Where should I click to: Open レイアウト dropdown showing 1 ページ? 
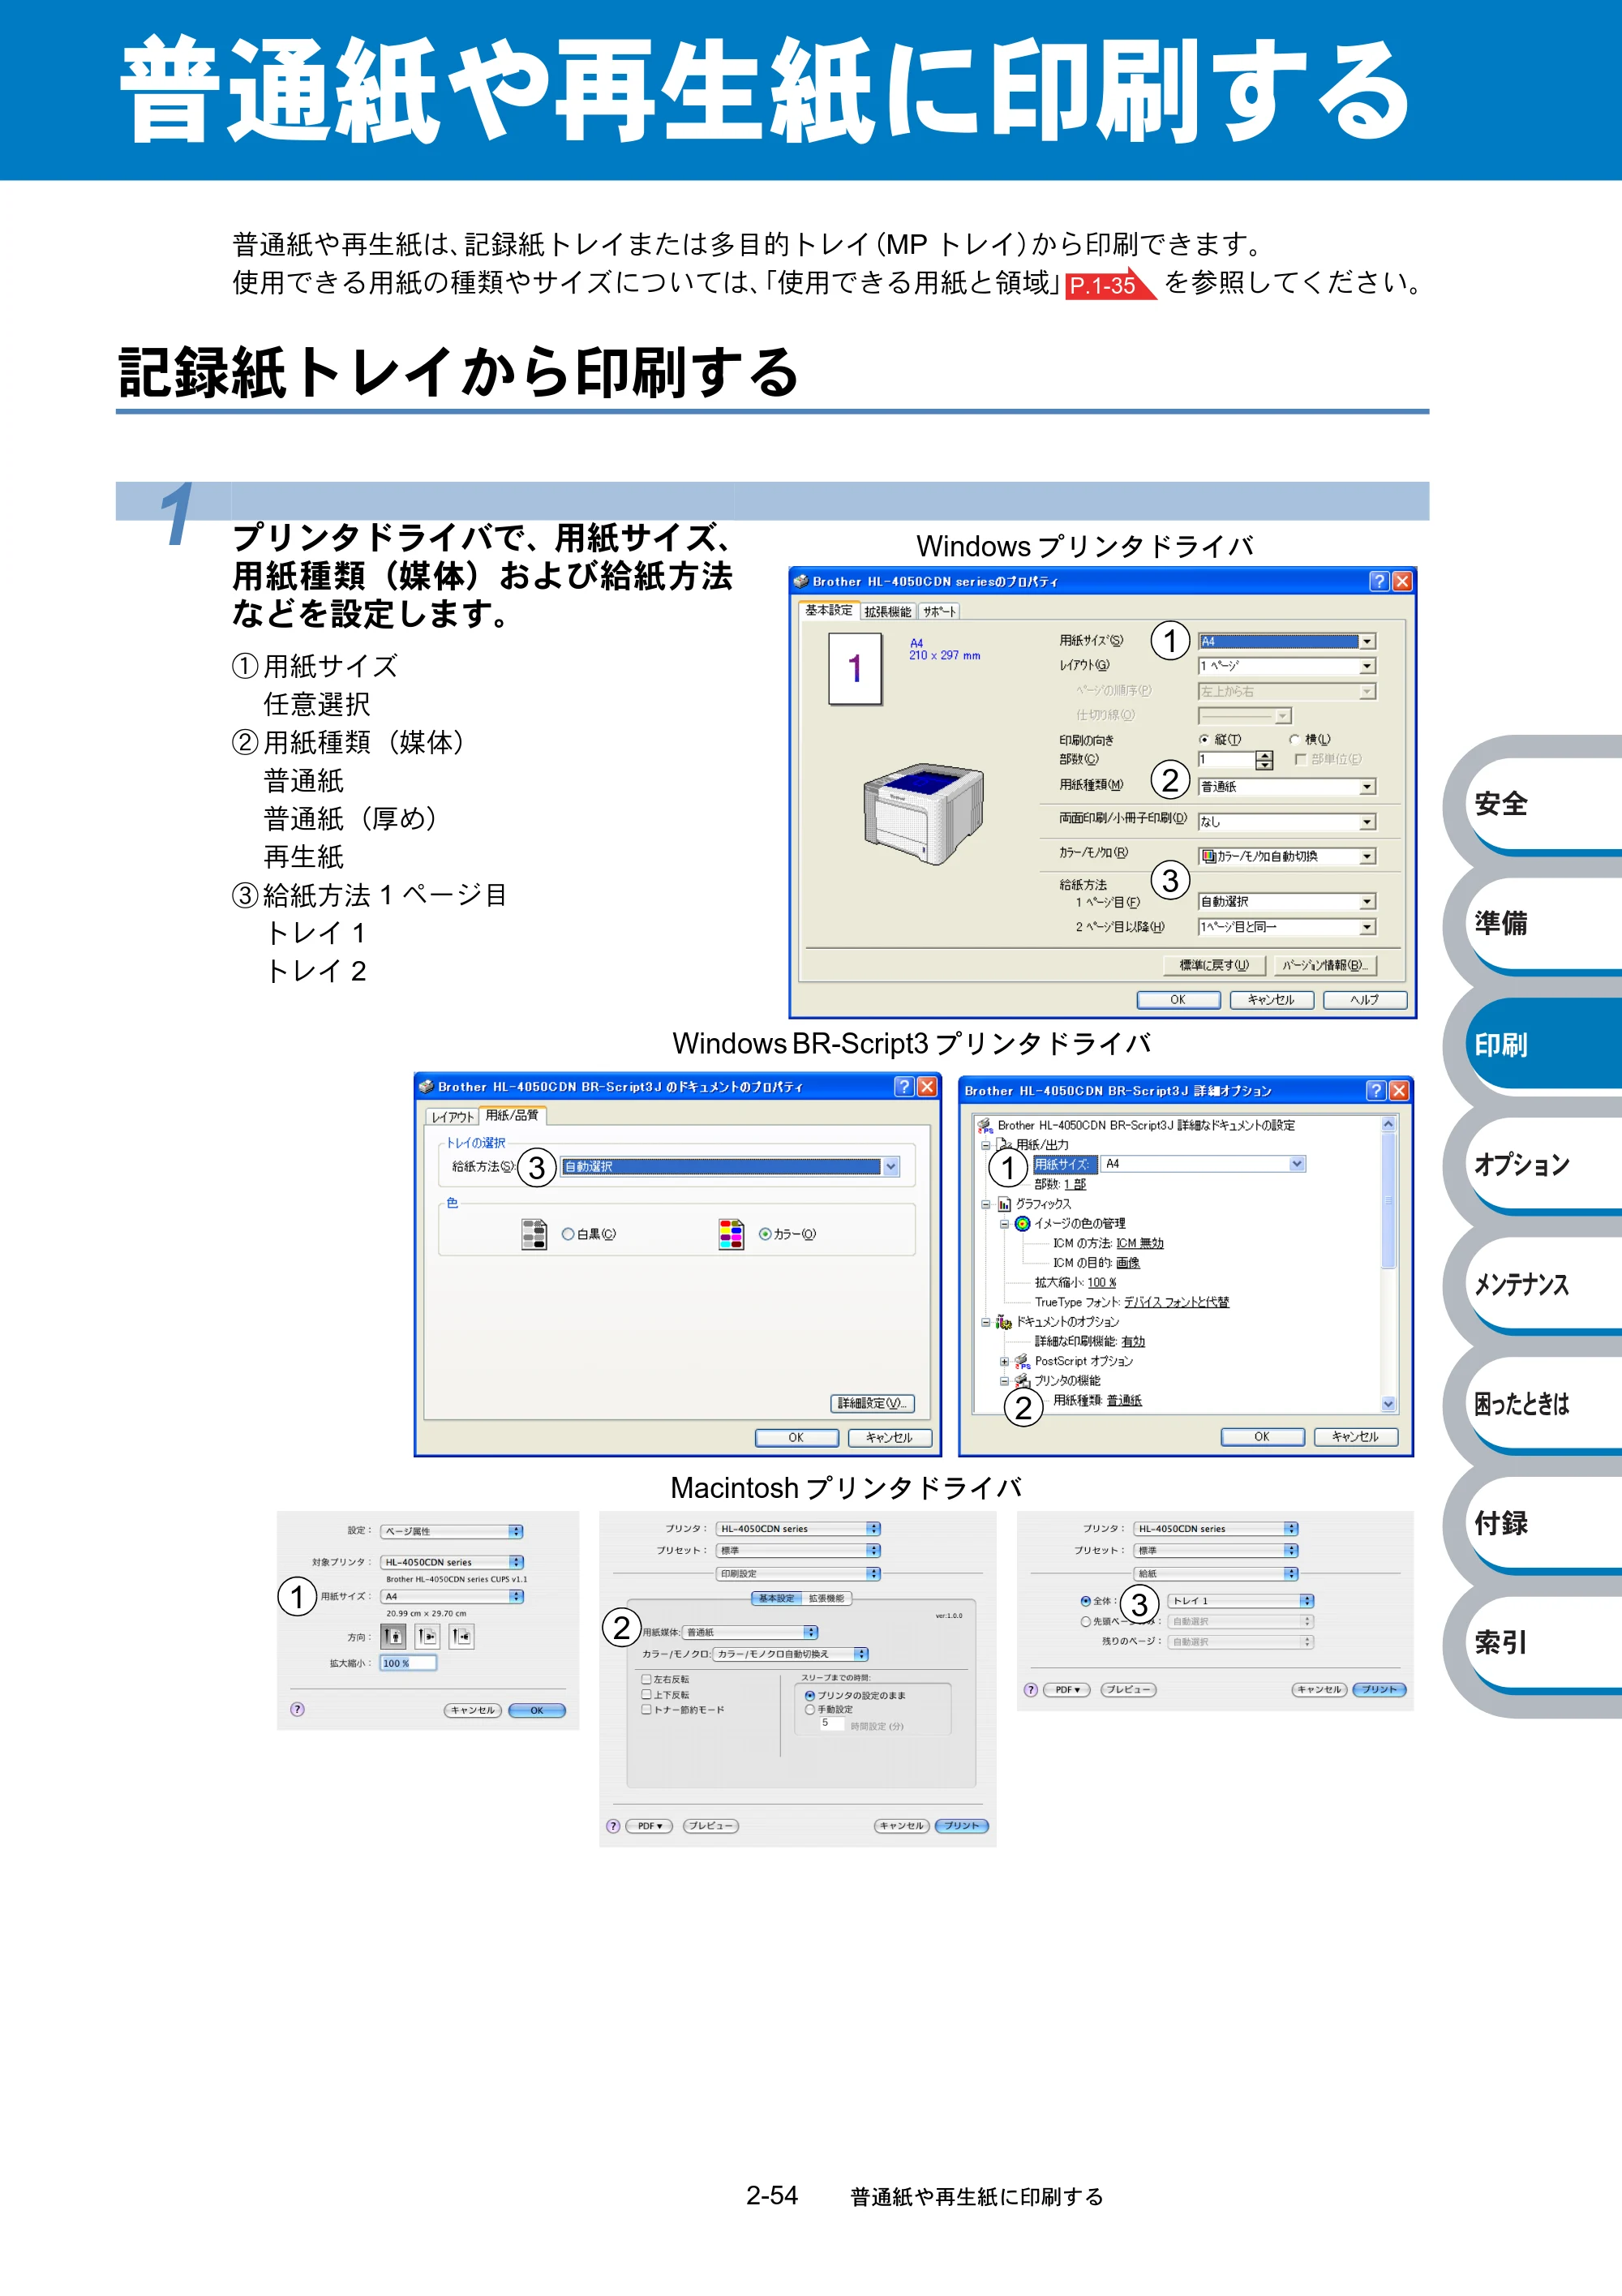[x=1287, y=666]
